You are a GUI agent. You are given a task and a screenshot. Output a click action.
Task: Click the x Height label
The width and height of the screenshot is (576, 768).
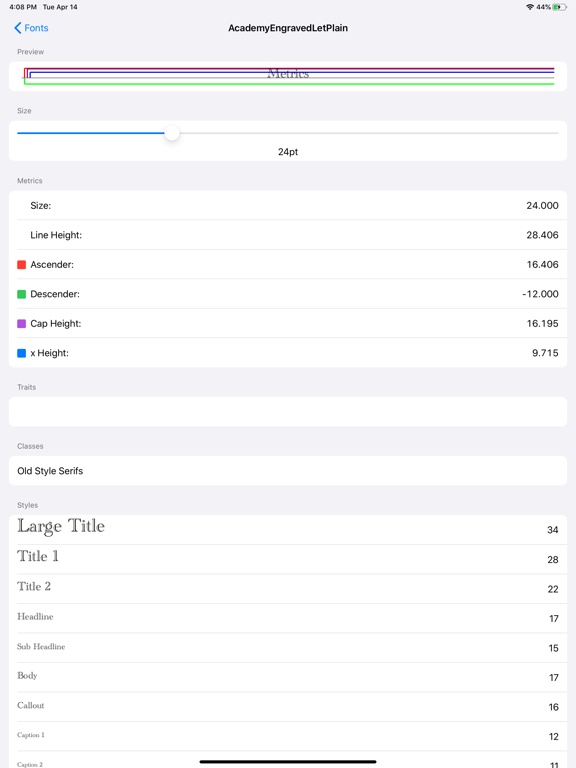(x=49, y=353)
